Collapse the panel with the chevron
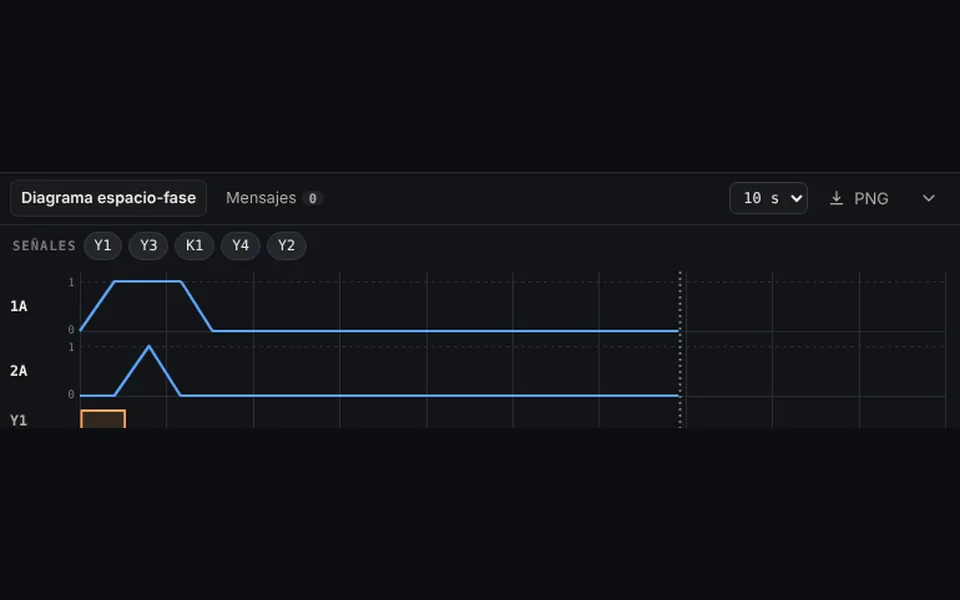This screenshot has height=600, width=960. [x=929, y=198]
